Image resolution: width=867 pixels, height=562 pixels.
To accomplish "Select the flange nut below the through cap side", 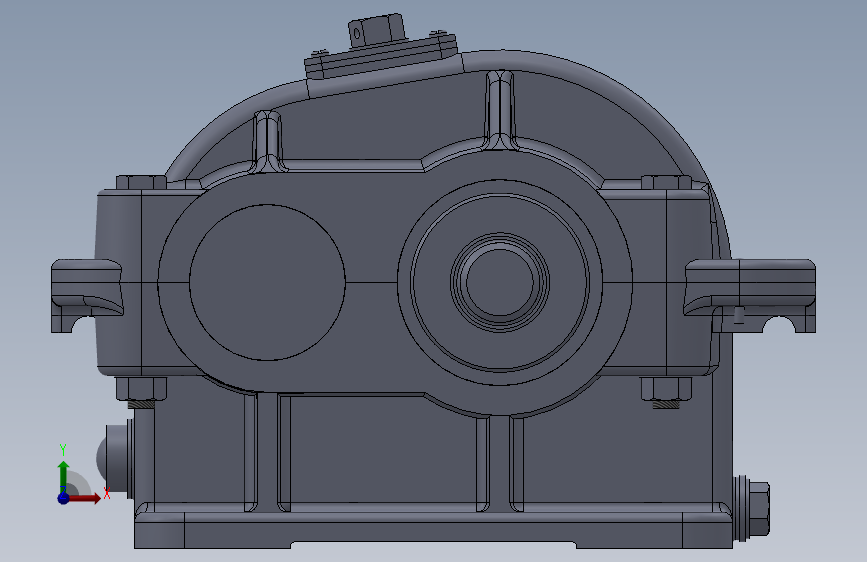I will (666, 389).
